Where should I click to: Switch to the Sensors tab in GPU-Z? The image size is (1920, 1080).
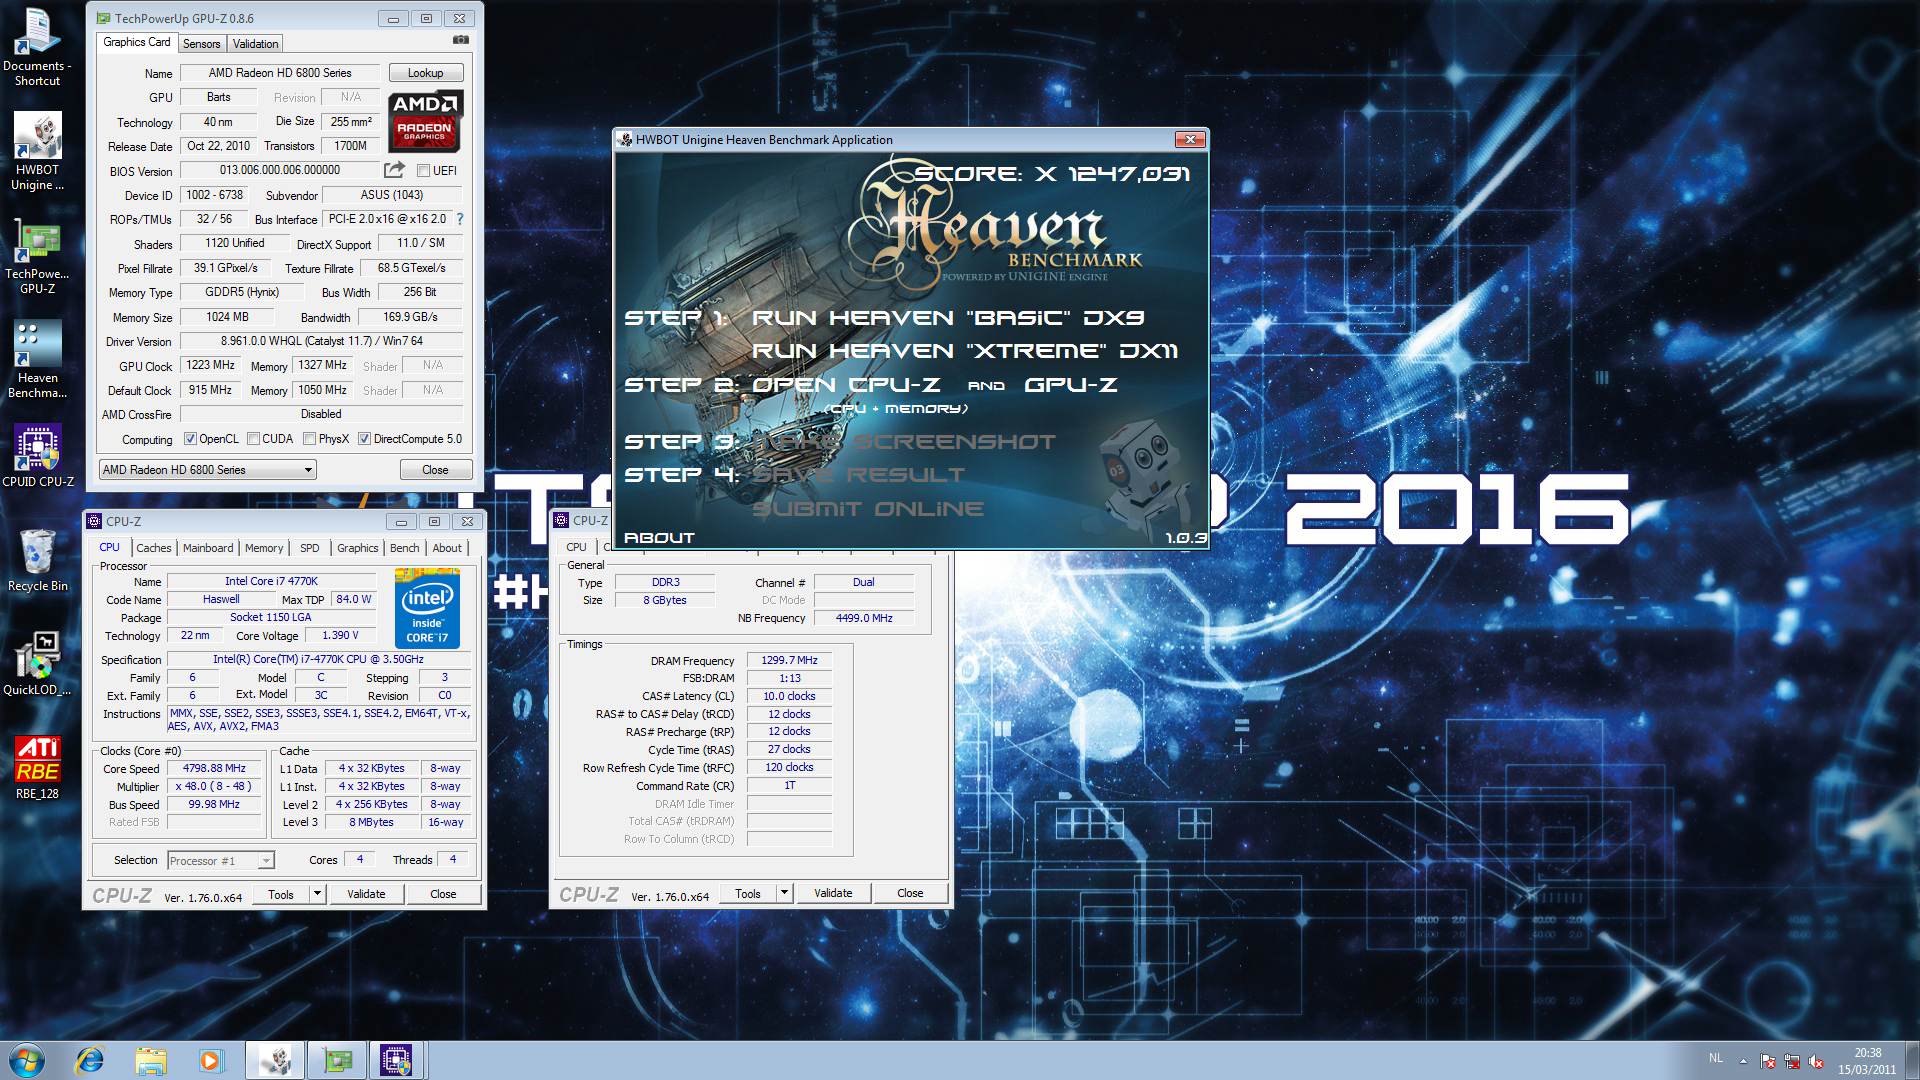(x=201, y=44)
